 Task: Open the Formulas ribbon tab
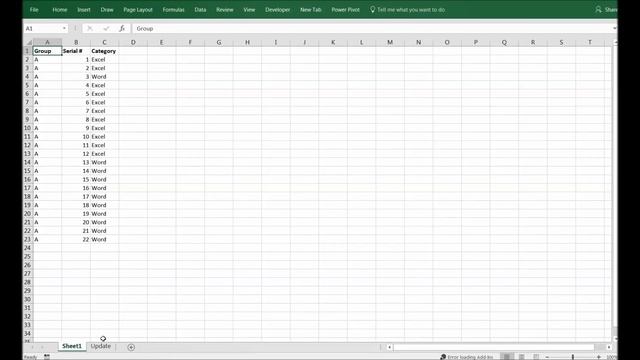click(x=173, y=9)
